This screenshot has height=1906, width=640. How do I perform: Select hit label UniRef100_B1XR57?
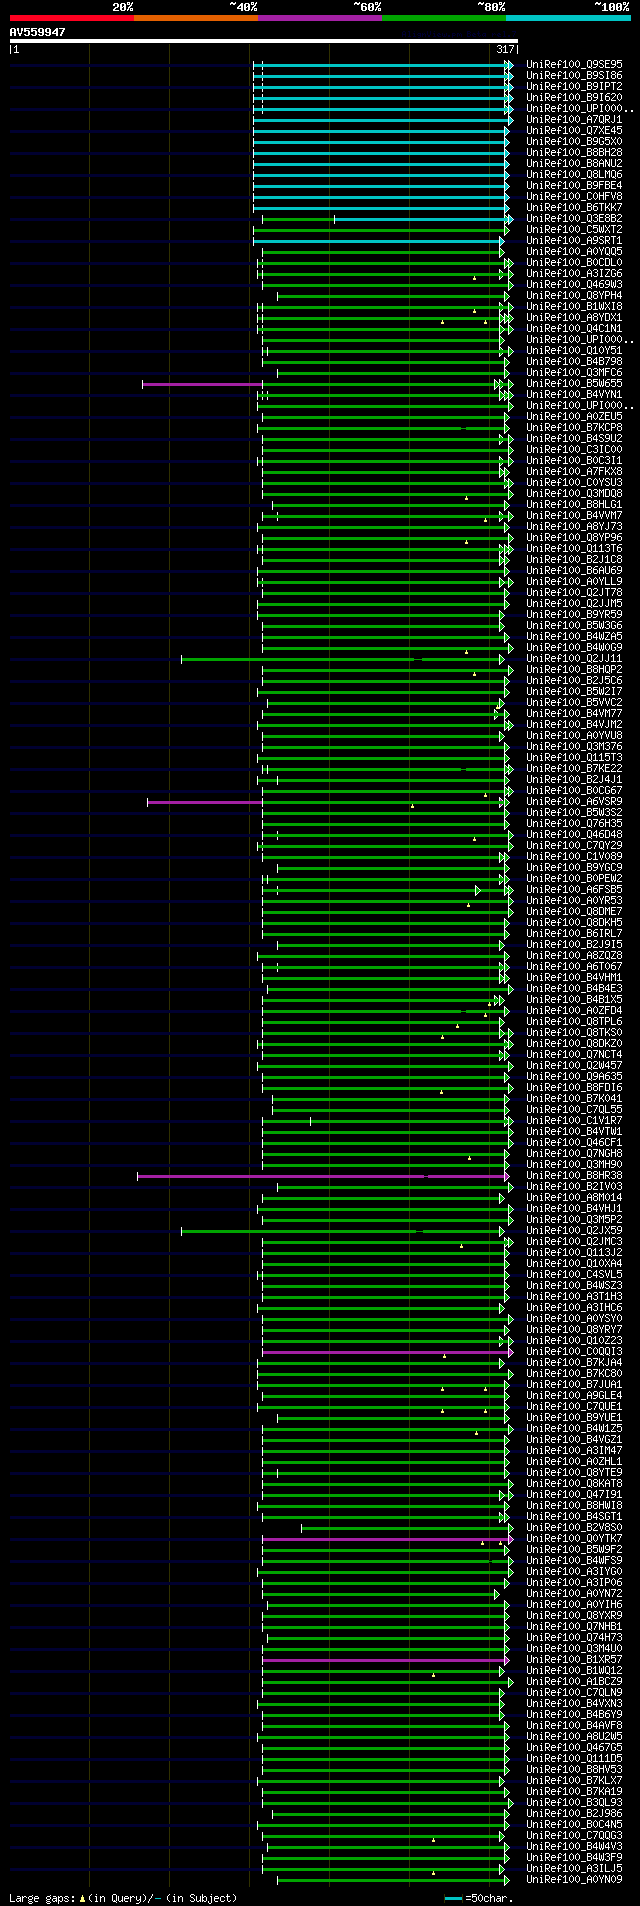tap(574, 1659)
